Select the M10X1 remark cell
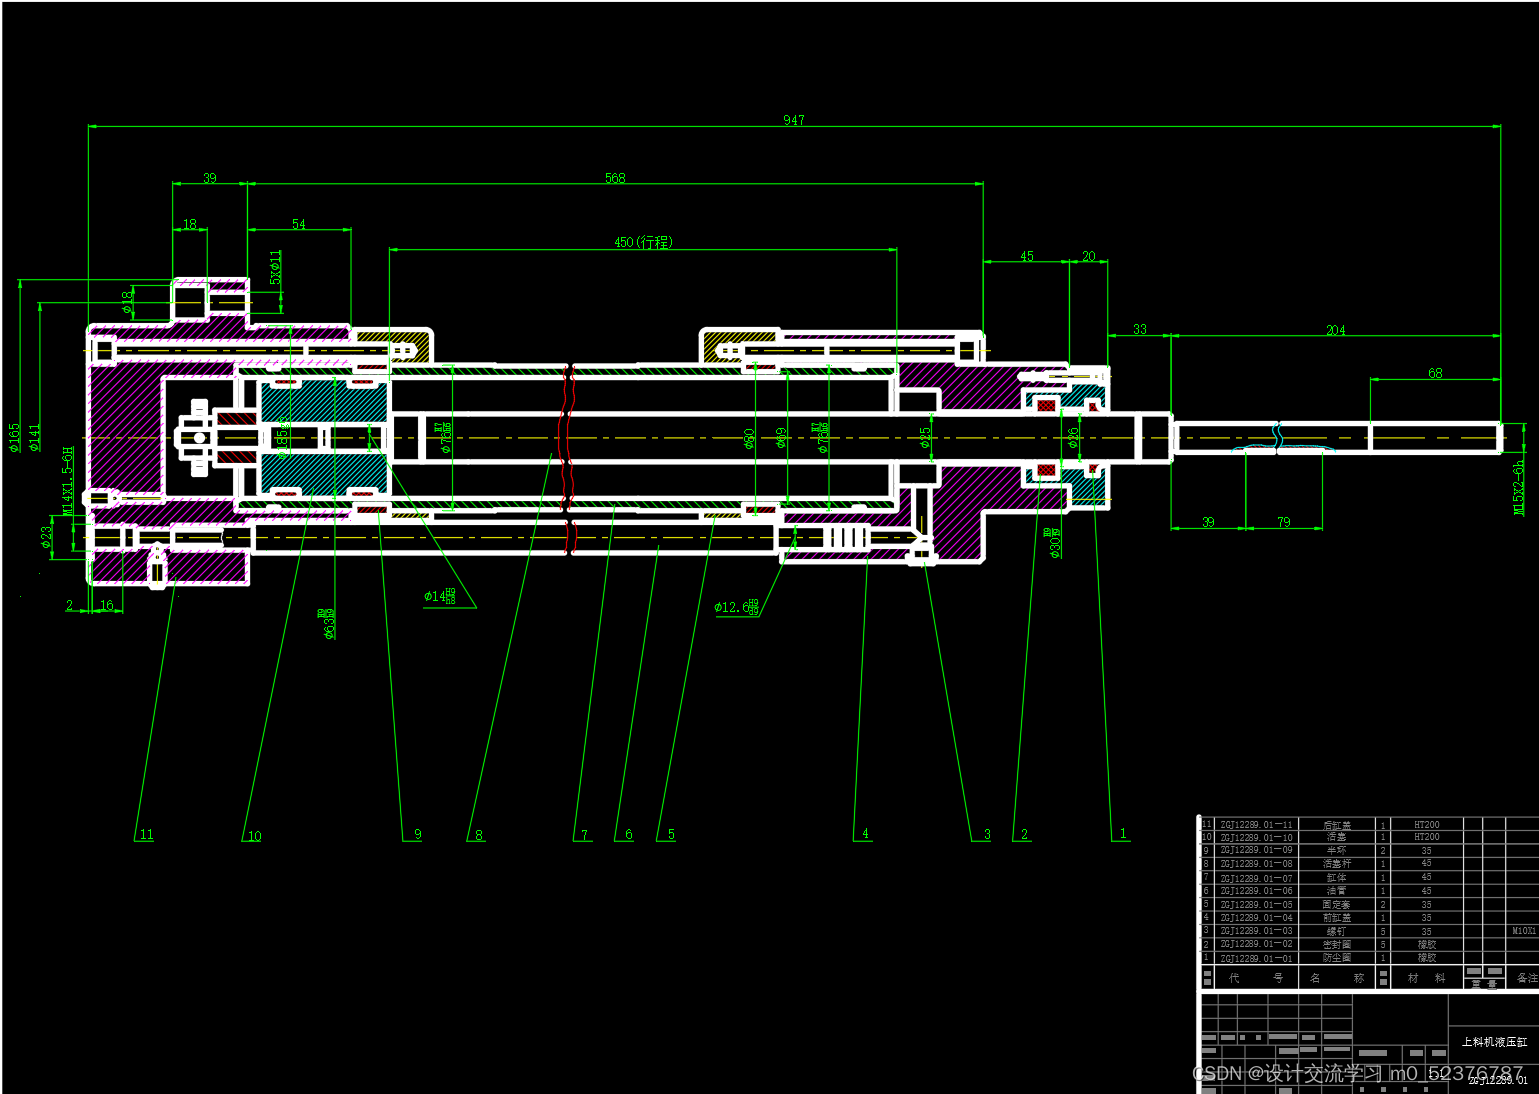 1524,931
